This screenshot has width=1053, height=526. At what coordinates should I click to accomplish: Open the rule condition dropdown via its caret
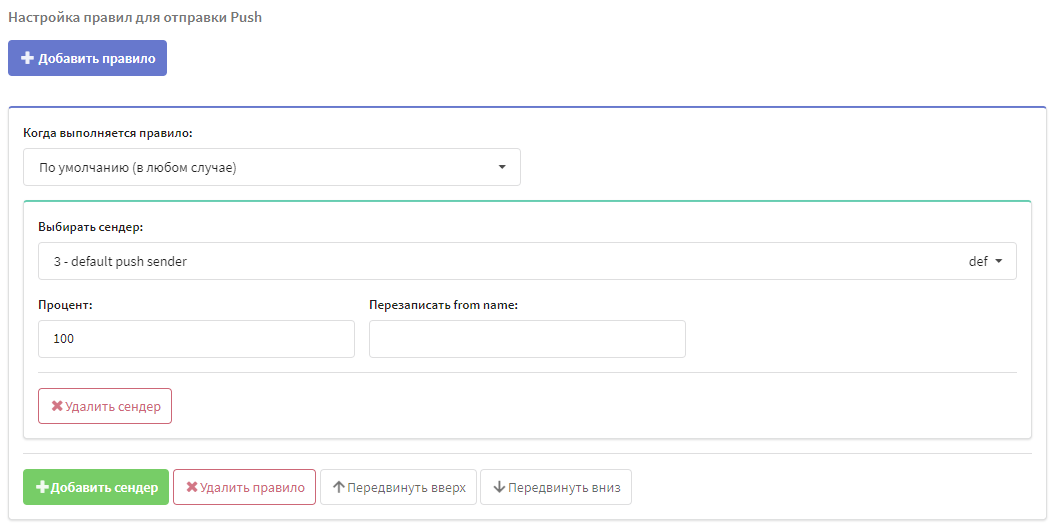click(502, 167)
